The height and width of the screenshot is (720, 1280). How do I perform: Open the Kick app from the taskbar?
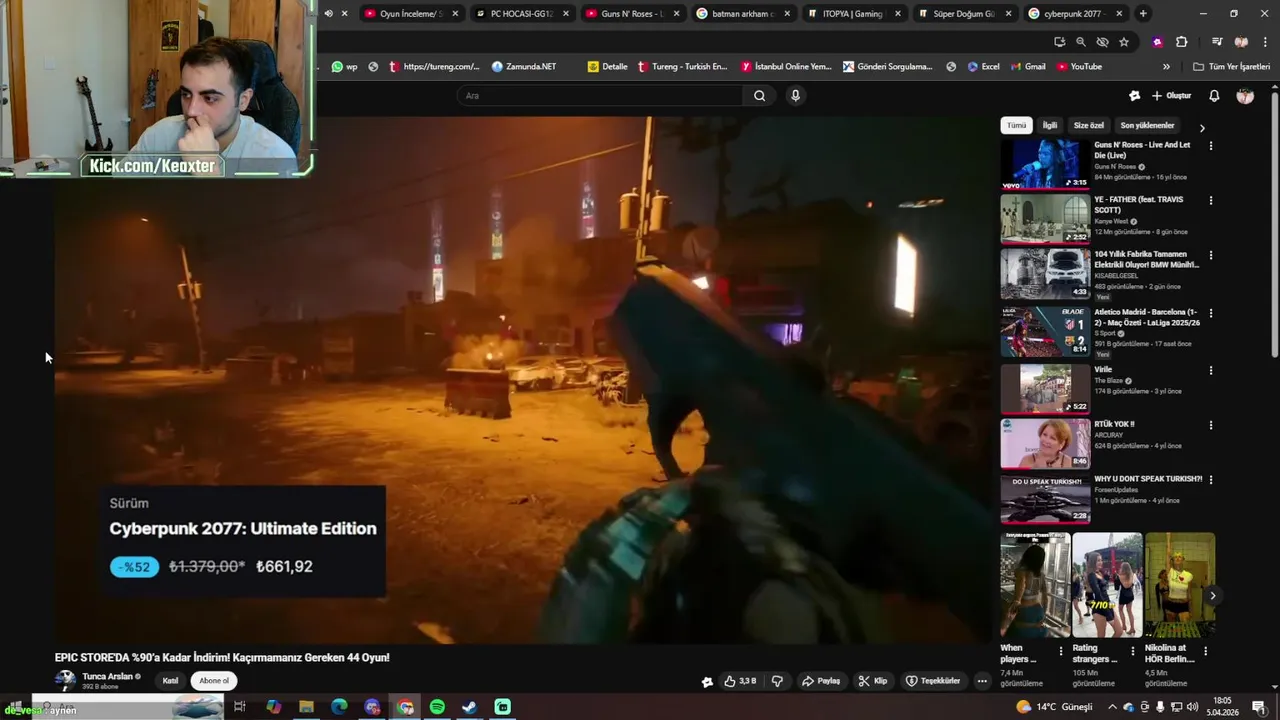pos(503,707)
